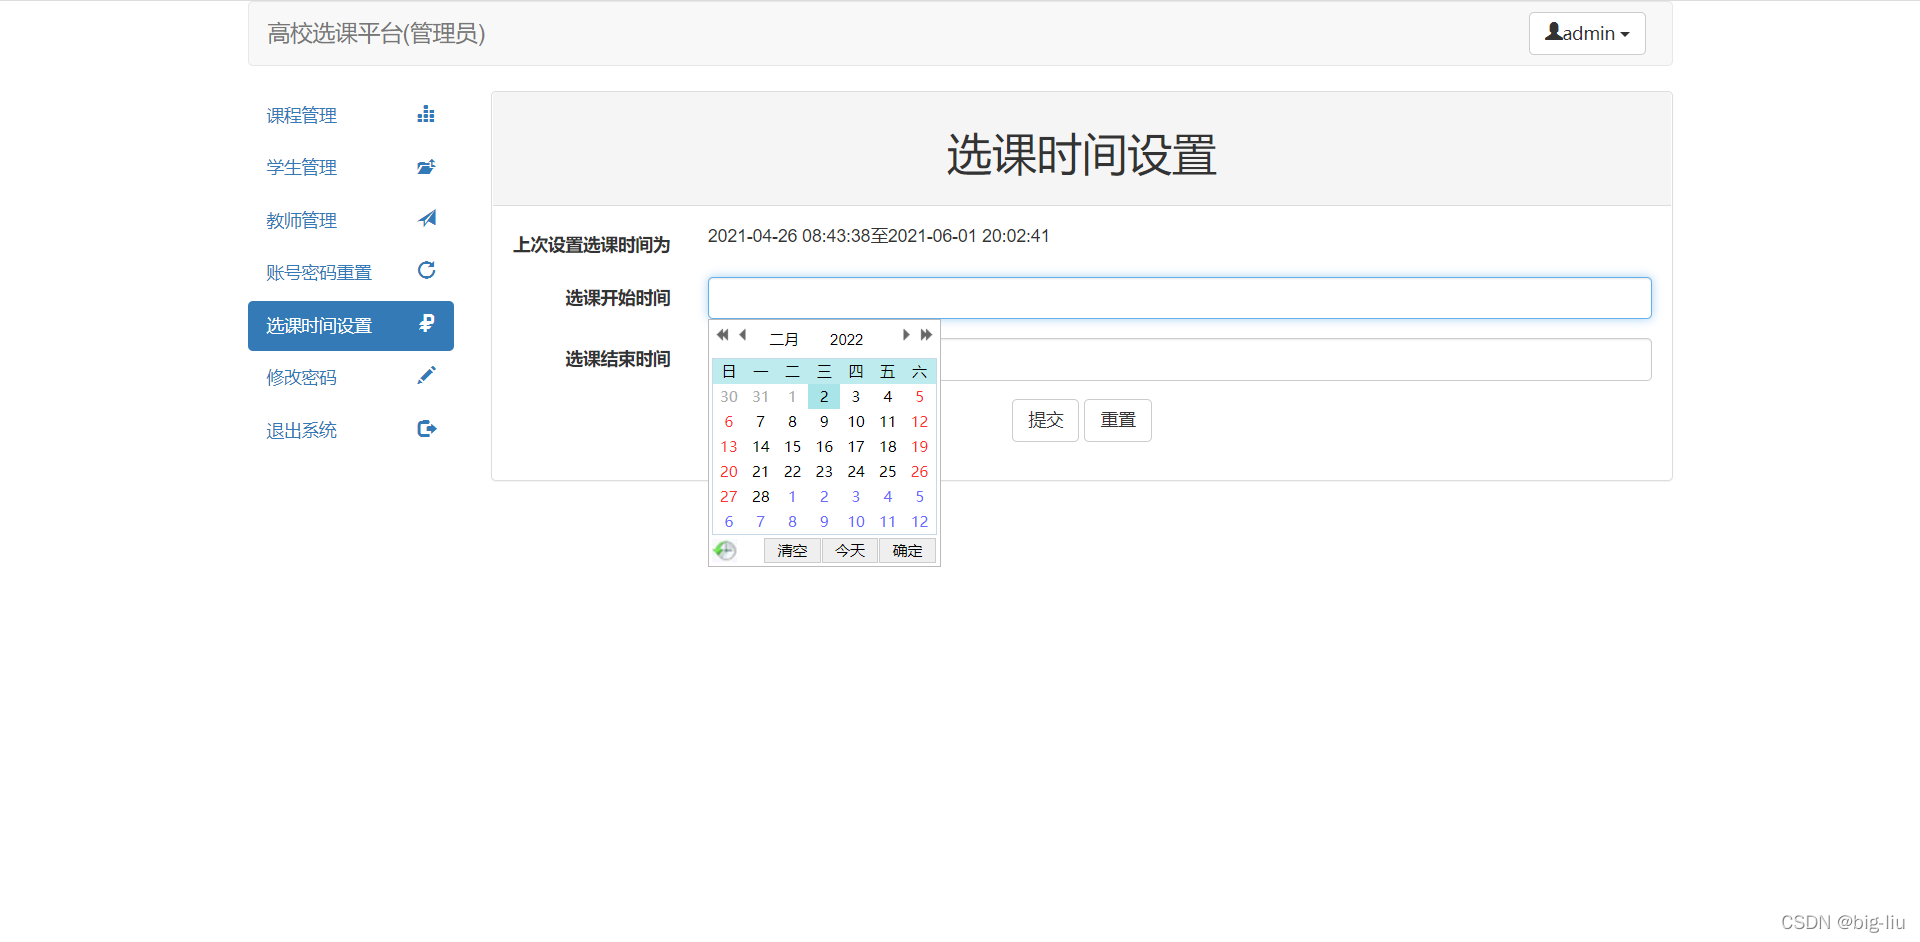
Task: Select highlighted date 2 in February
Action: (824, 397)
